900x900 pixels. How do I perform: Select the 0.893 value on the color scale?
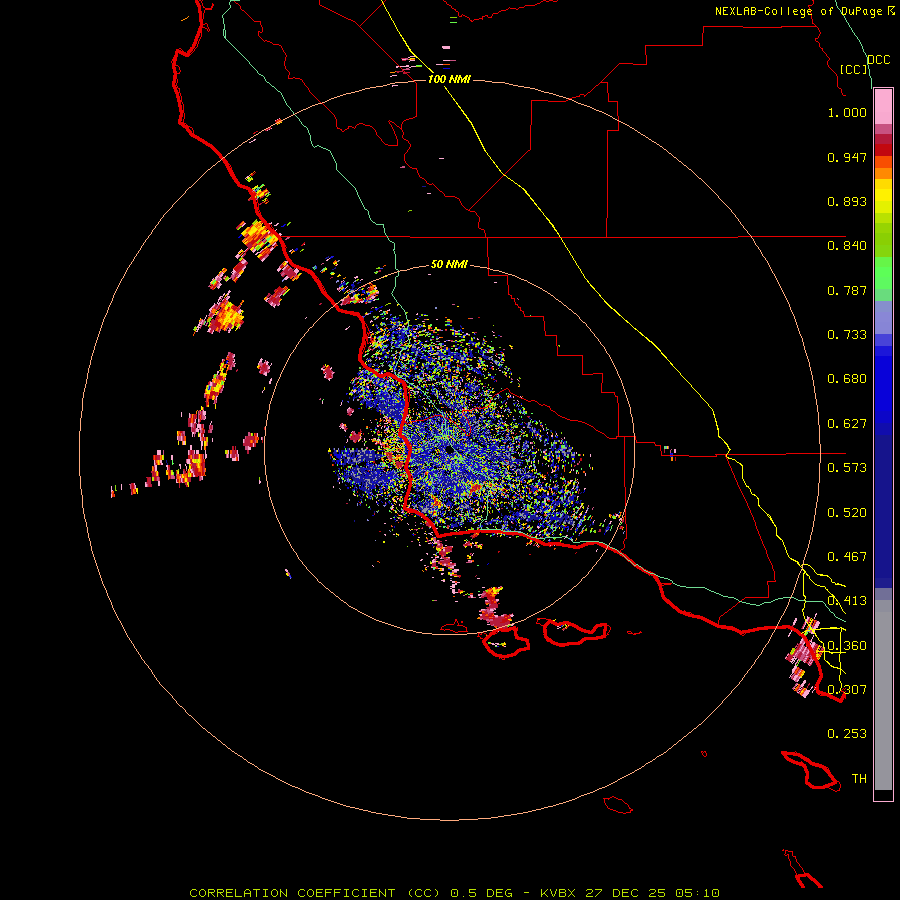coord(847,201)
